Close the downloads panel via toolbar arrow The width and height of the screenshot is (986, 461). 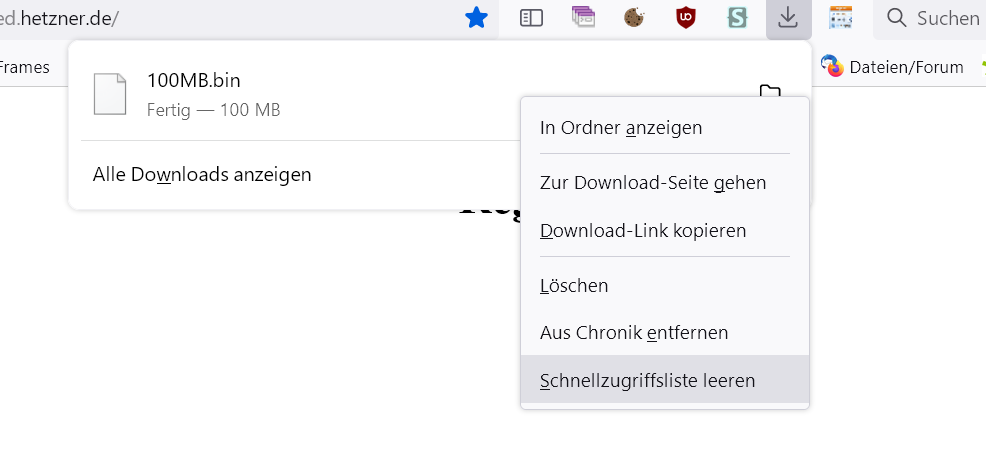(x=788, y=17)
